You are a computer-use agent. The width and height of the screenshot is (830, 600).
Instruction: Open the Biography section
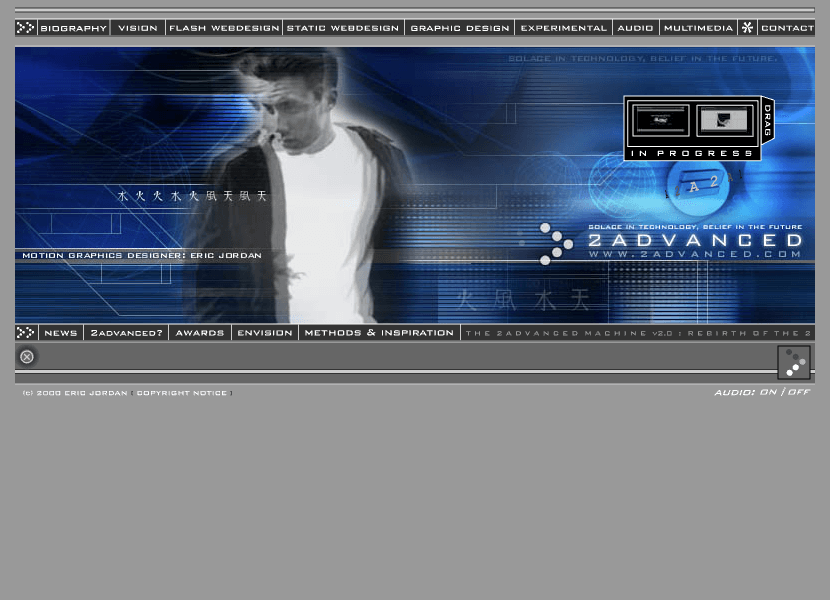click(74, 28)
